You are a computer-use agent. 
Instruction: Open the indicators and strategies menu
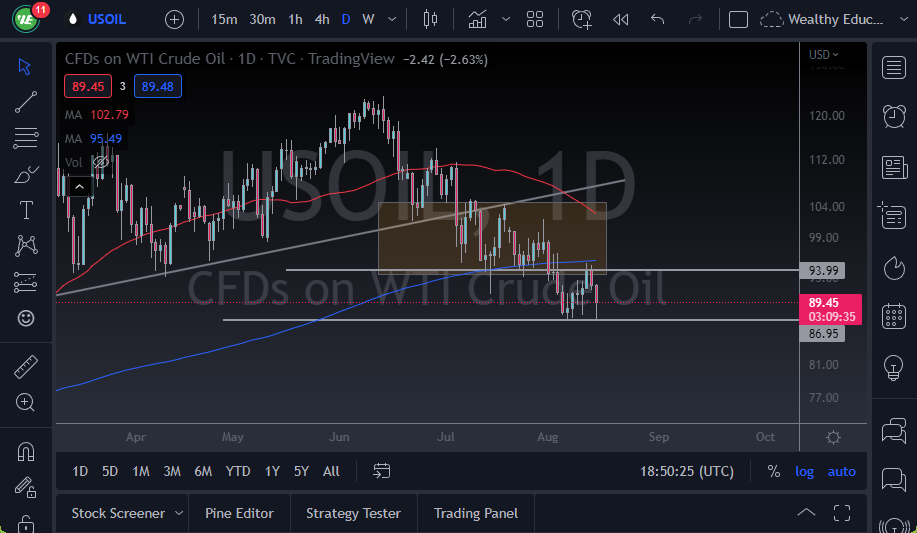click(x=477, y=19)
